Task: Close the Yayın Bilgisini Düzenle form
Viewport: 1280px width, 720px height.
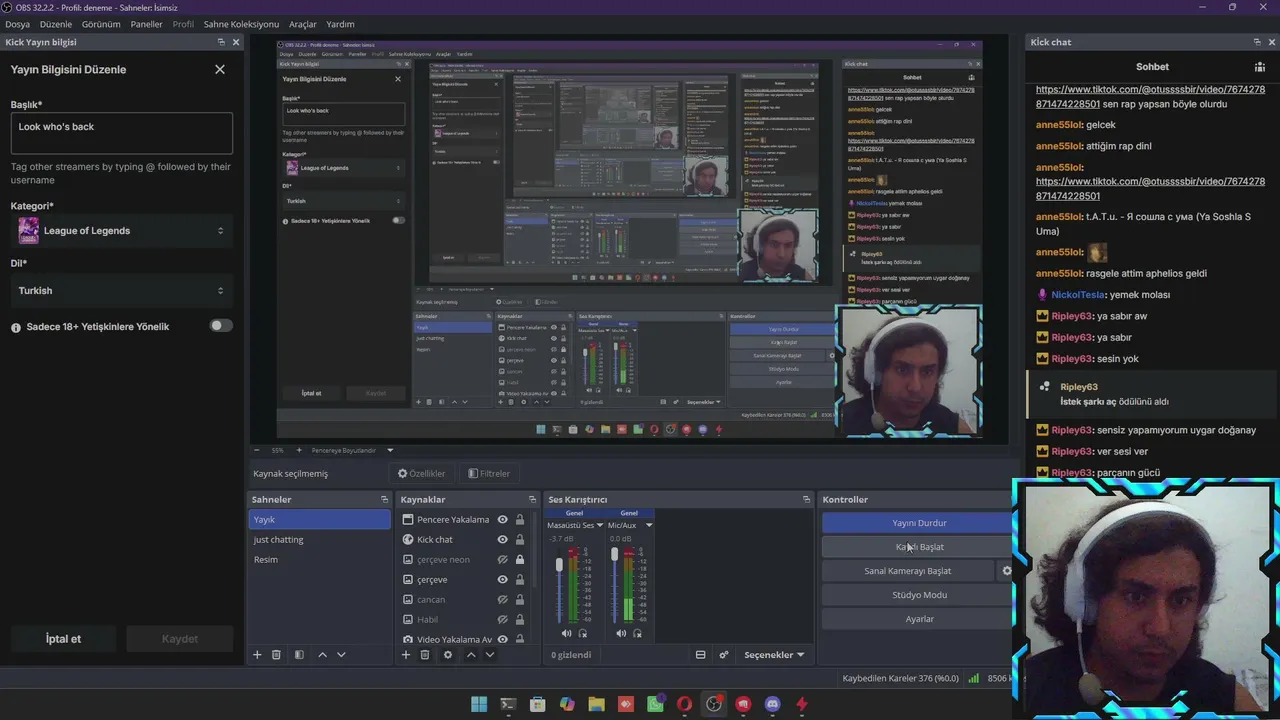Action: coord(220,70)
